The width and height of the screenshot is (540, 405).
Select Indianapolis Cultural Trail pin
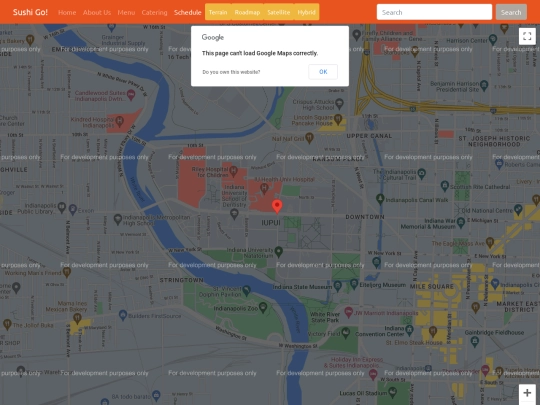click(x=422, y=173)
